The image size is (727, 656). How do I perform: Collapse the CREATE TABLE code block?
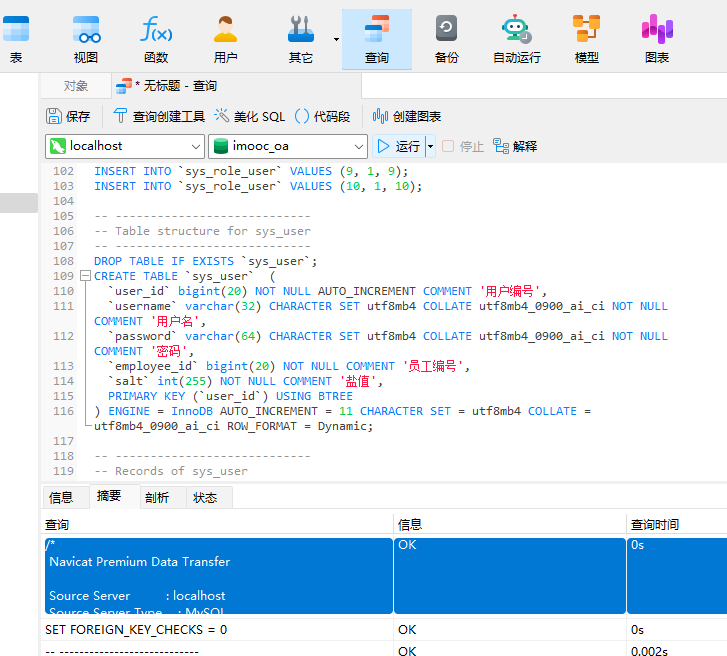point(86,276)
